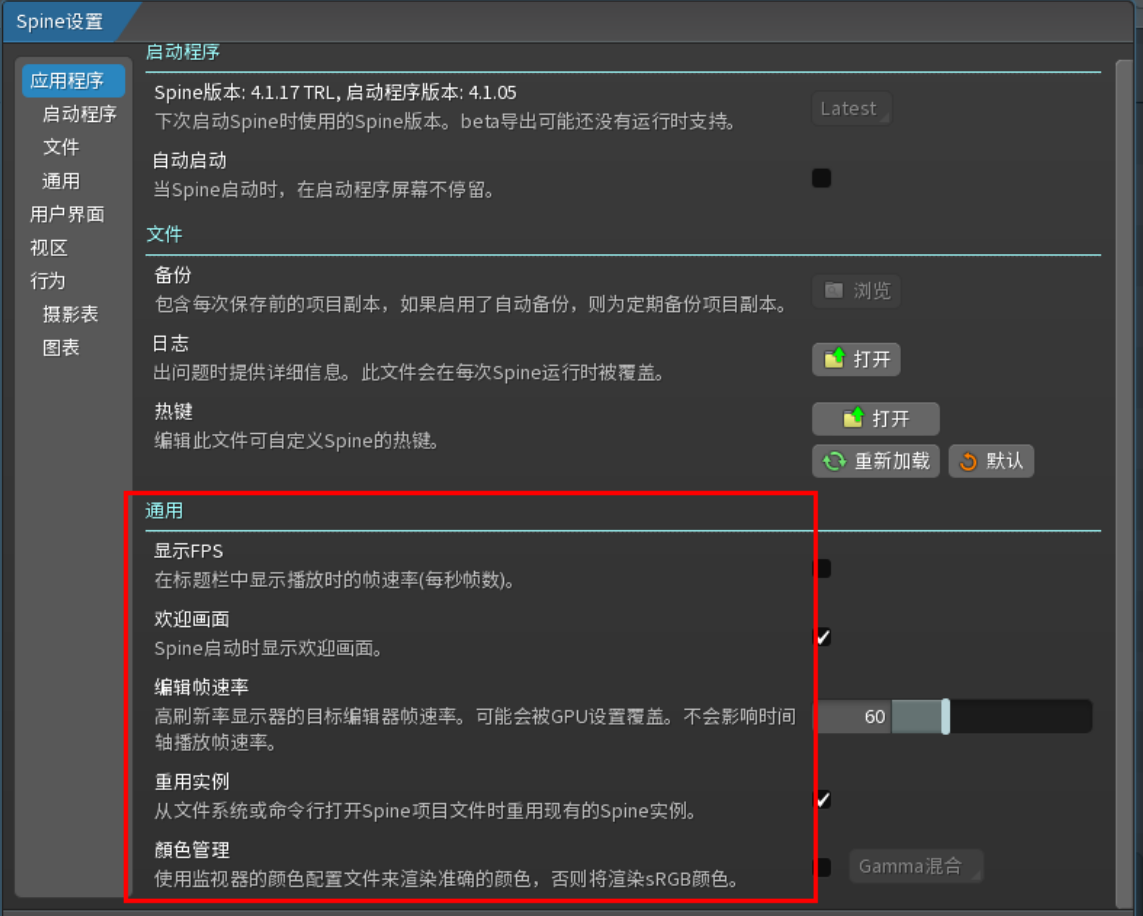
Task: Reset hotkeys with the 默认 button
Action: click(x=991, y=461)
